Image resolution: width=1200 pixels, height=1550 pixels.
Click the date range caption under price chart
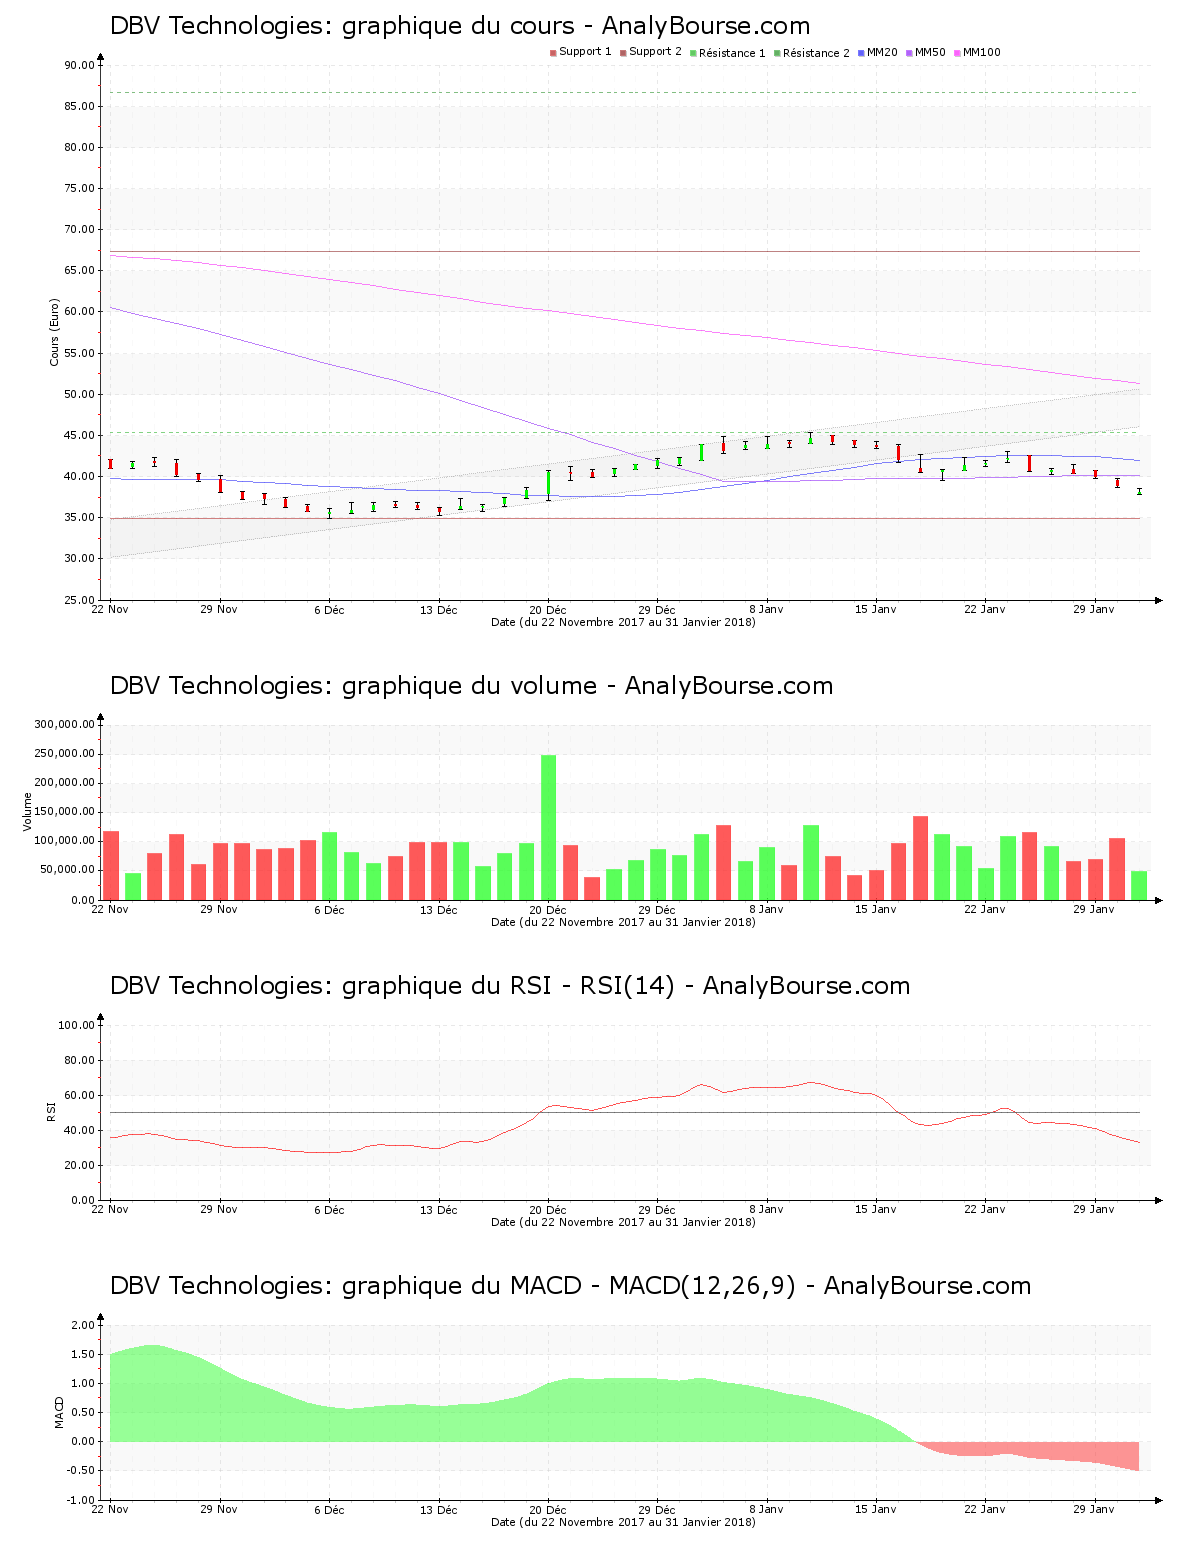point(623,622)
